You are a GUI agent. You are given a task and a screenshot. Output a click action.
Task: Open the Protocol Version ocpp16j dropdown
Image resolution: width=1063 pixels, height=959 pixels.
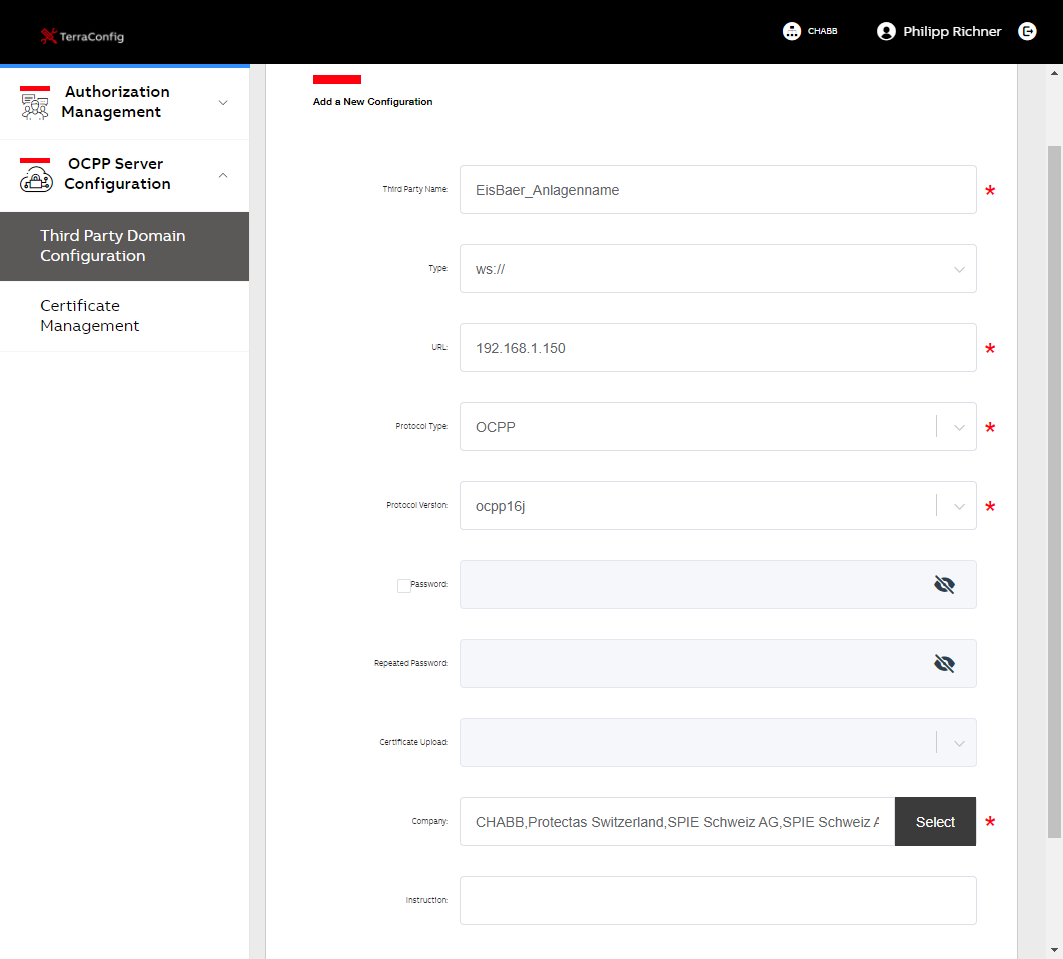[x=718, y=506]
